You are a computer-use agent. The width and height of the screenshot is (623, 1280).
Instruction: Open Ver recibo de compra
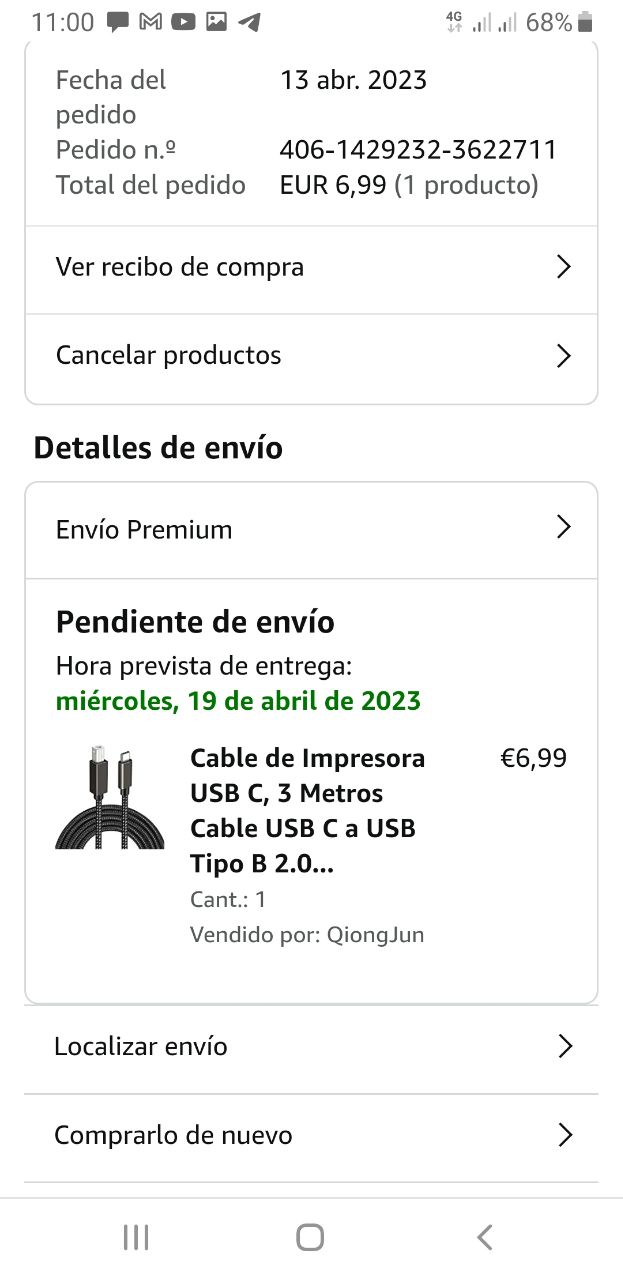(180, 267)
